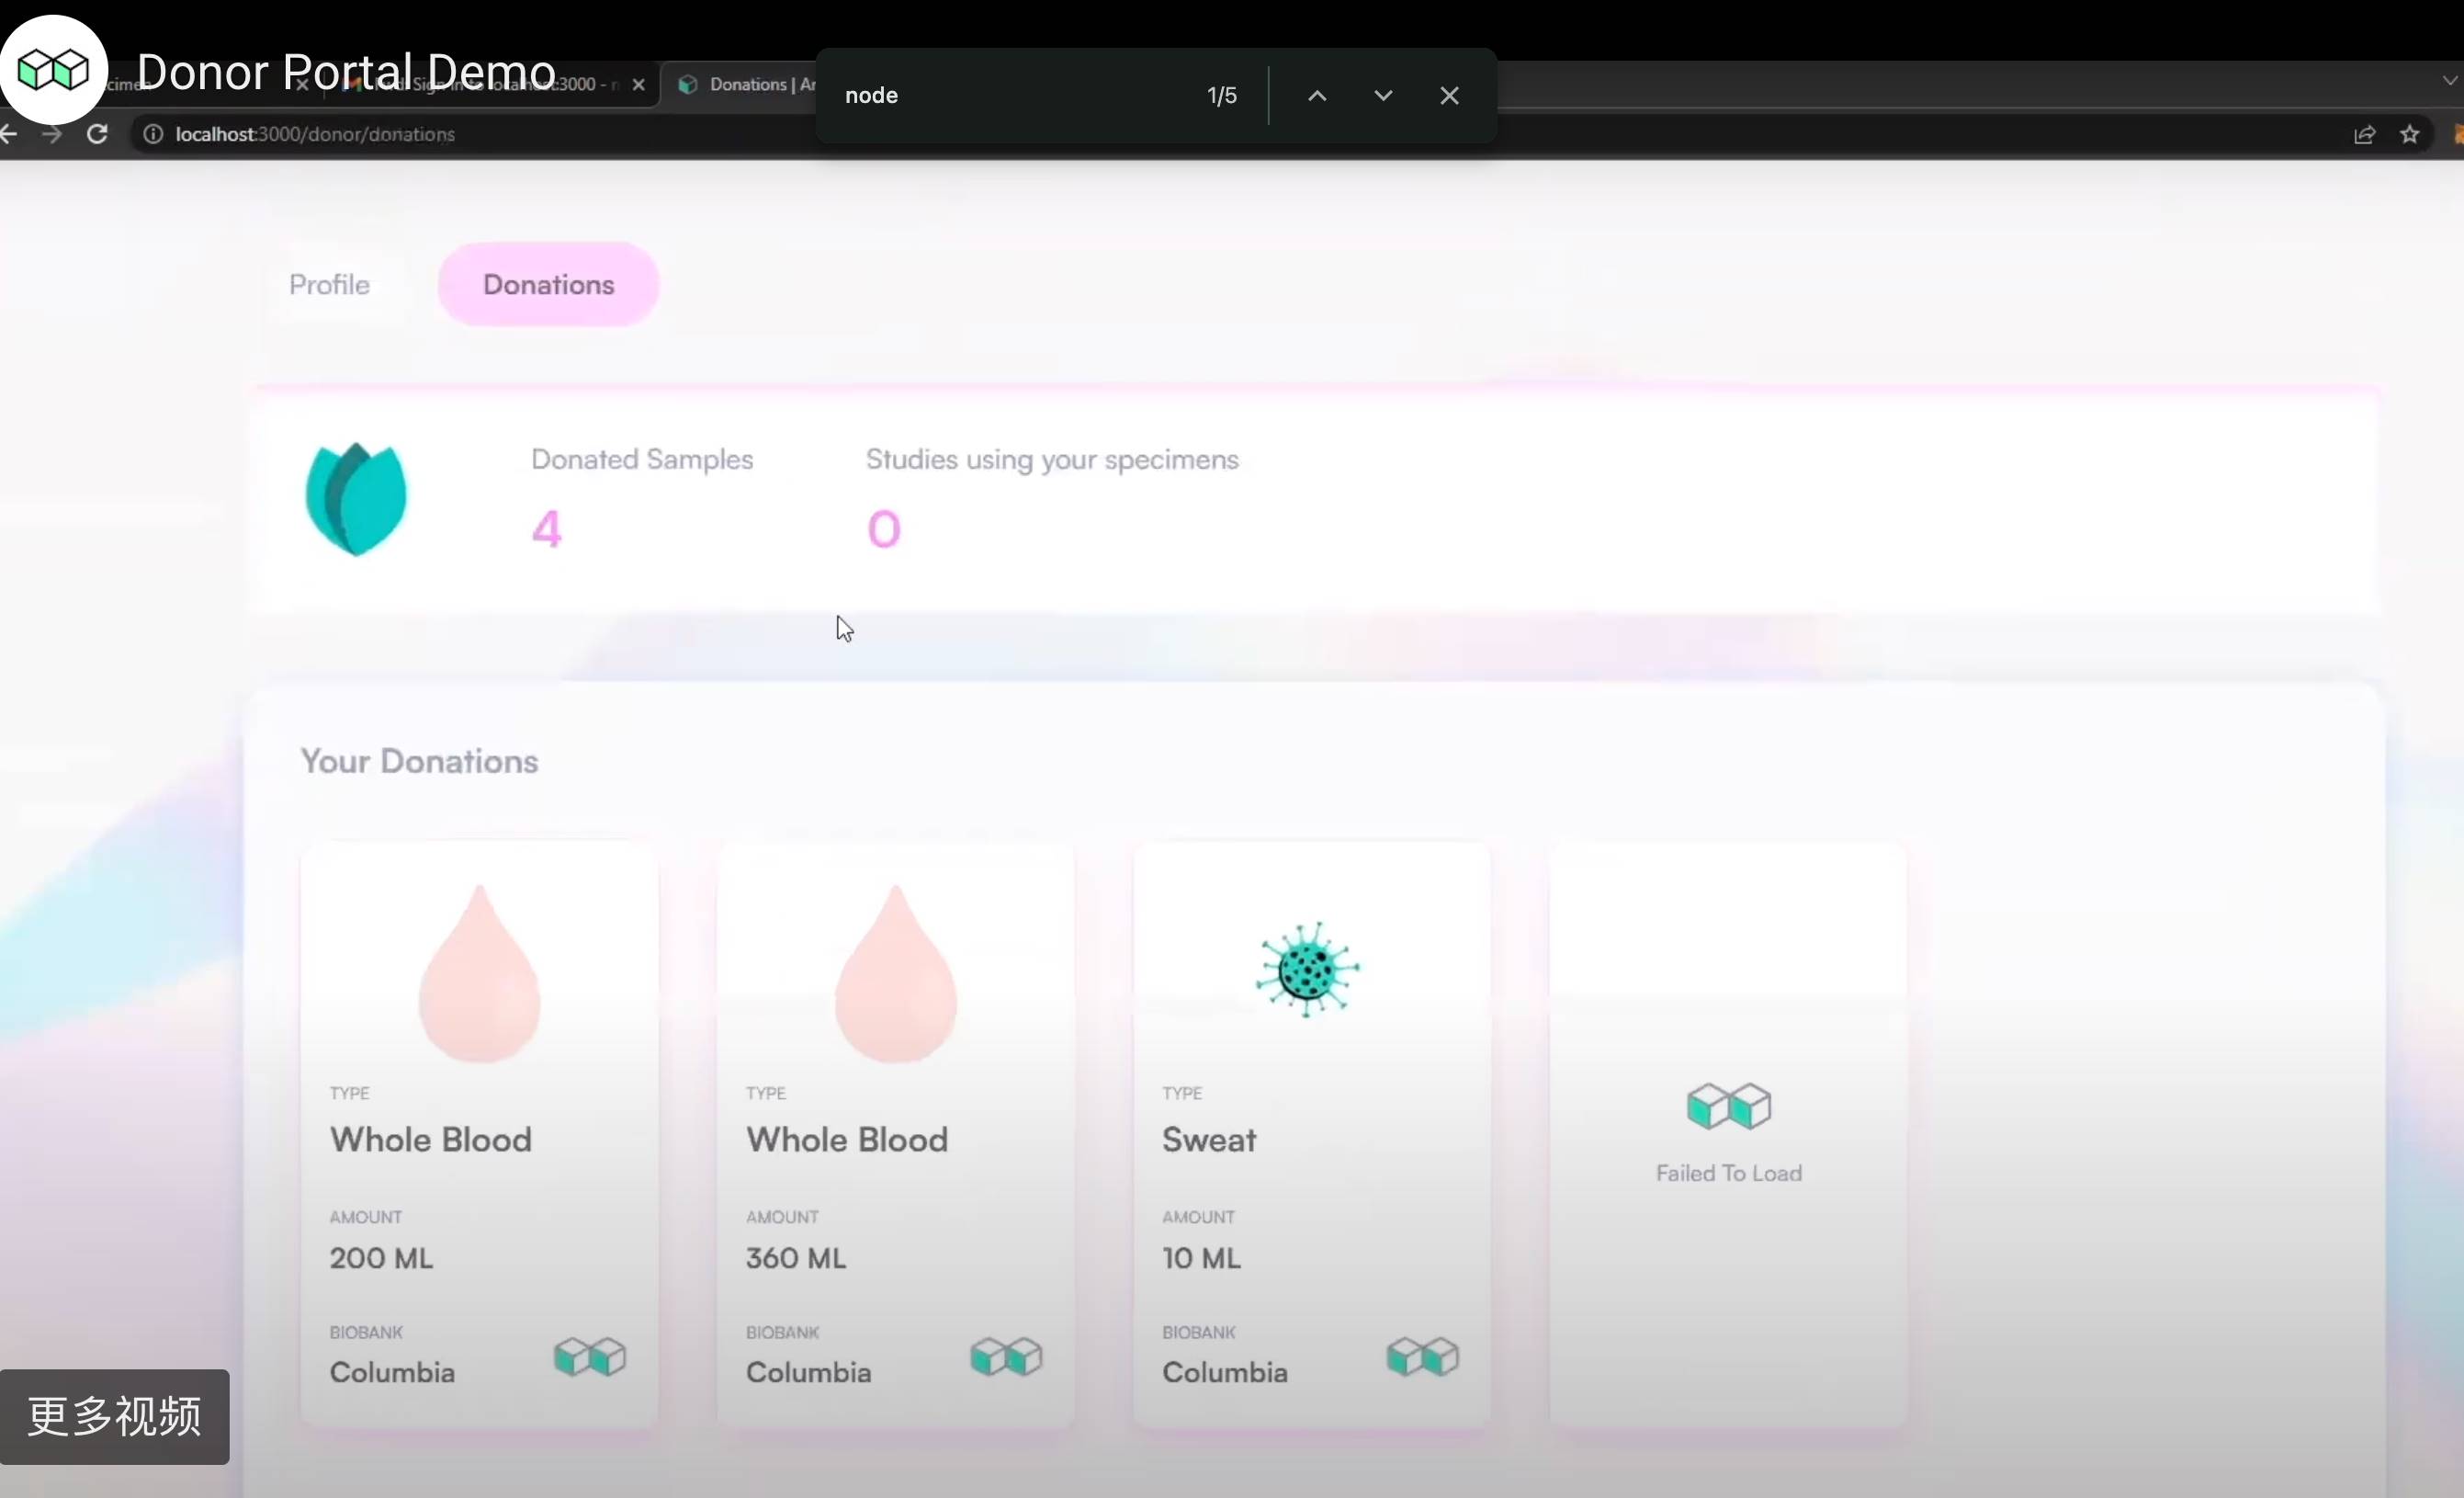The image size is (2464, 1498).
Task: Expand the fourth donation card
Action: point(1728,1127)
